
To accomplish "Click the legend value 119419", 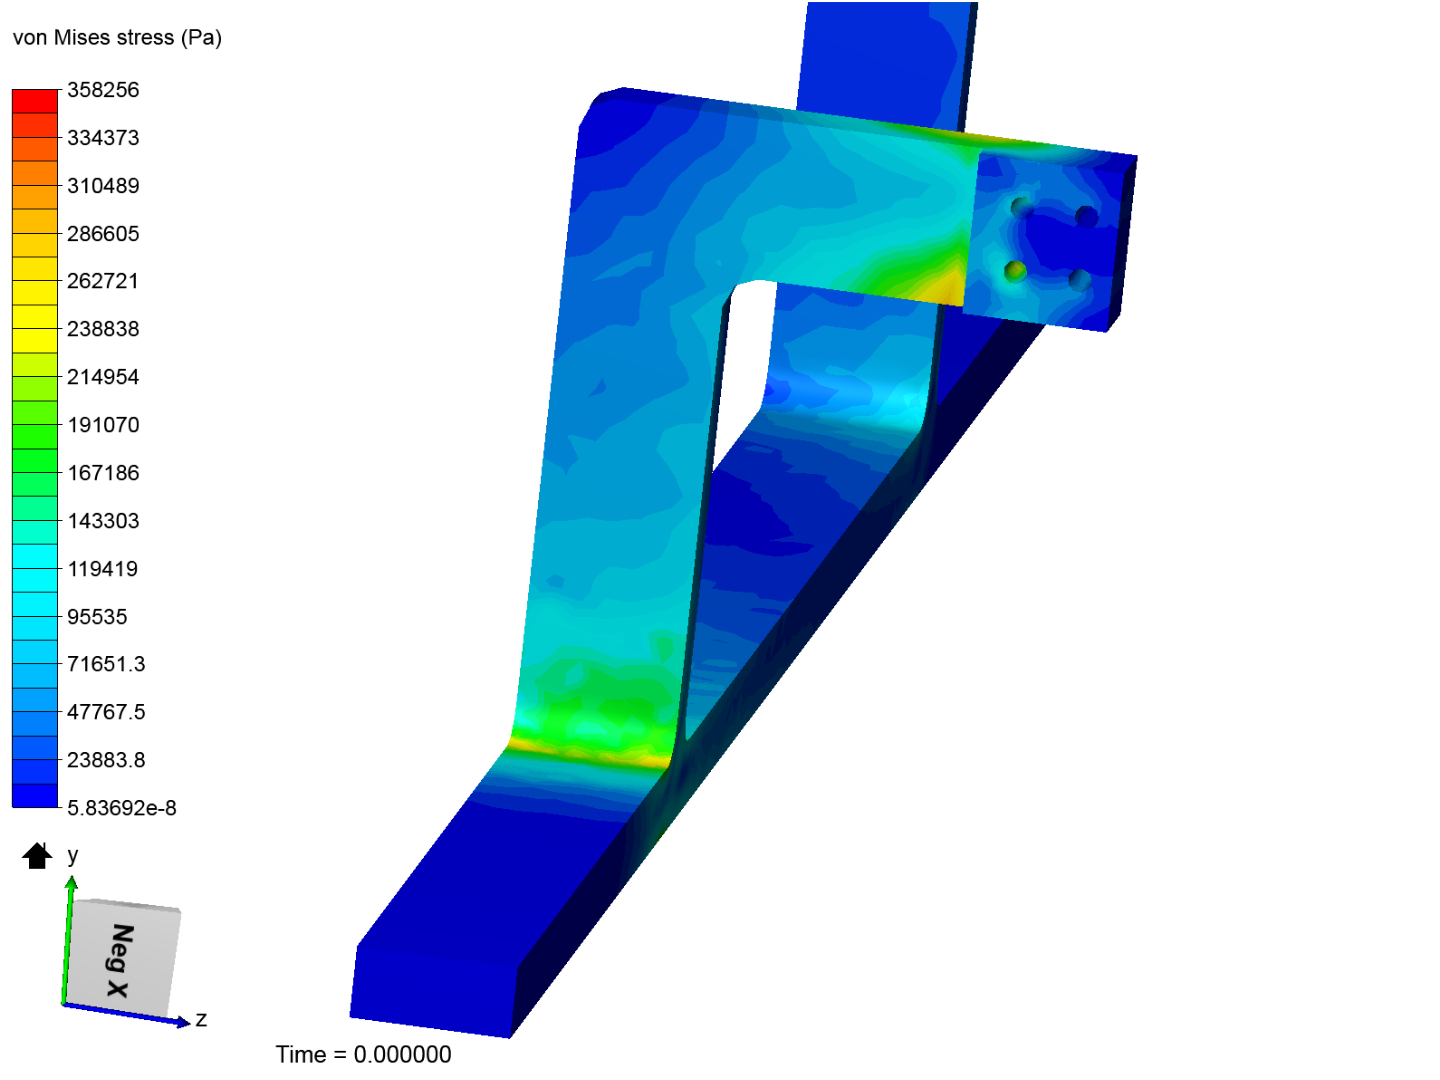I will 103,569.
